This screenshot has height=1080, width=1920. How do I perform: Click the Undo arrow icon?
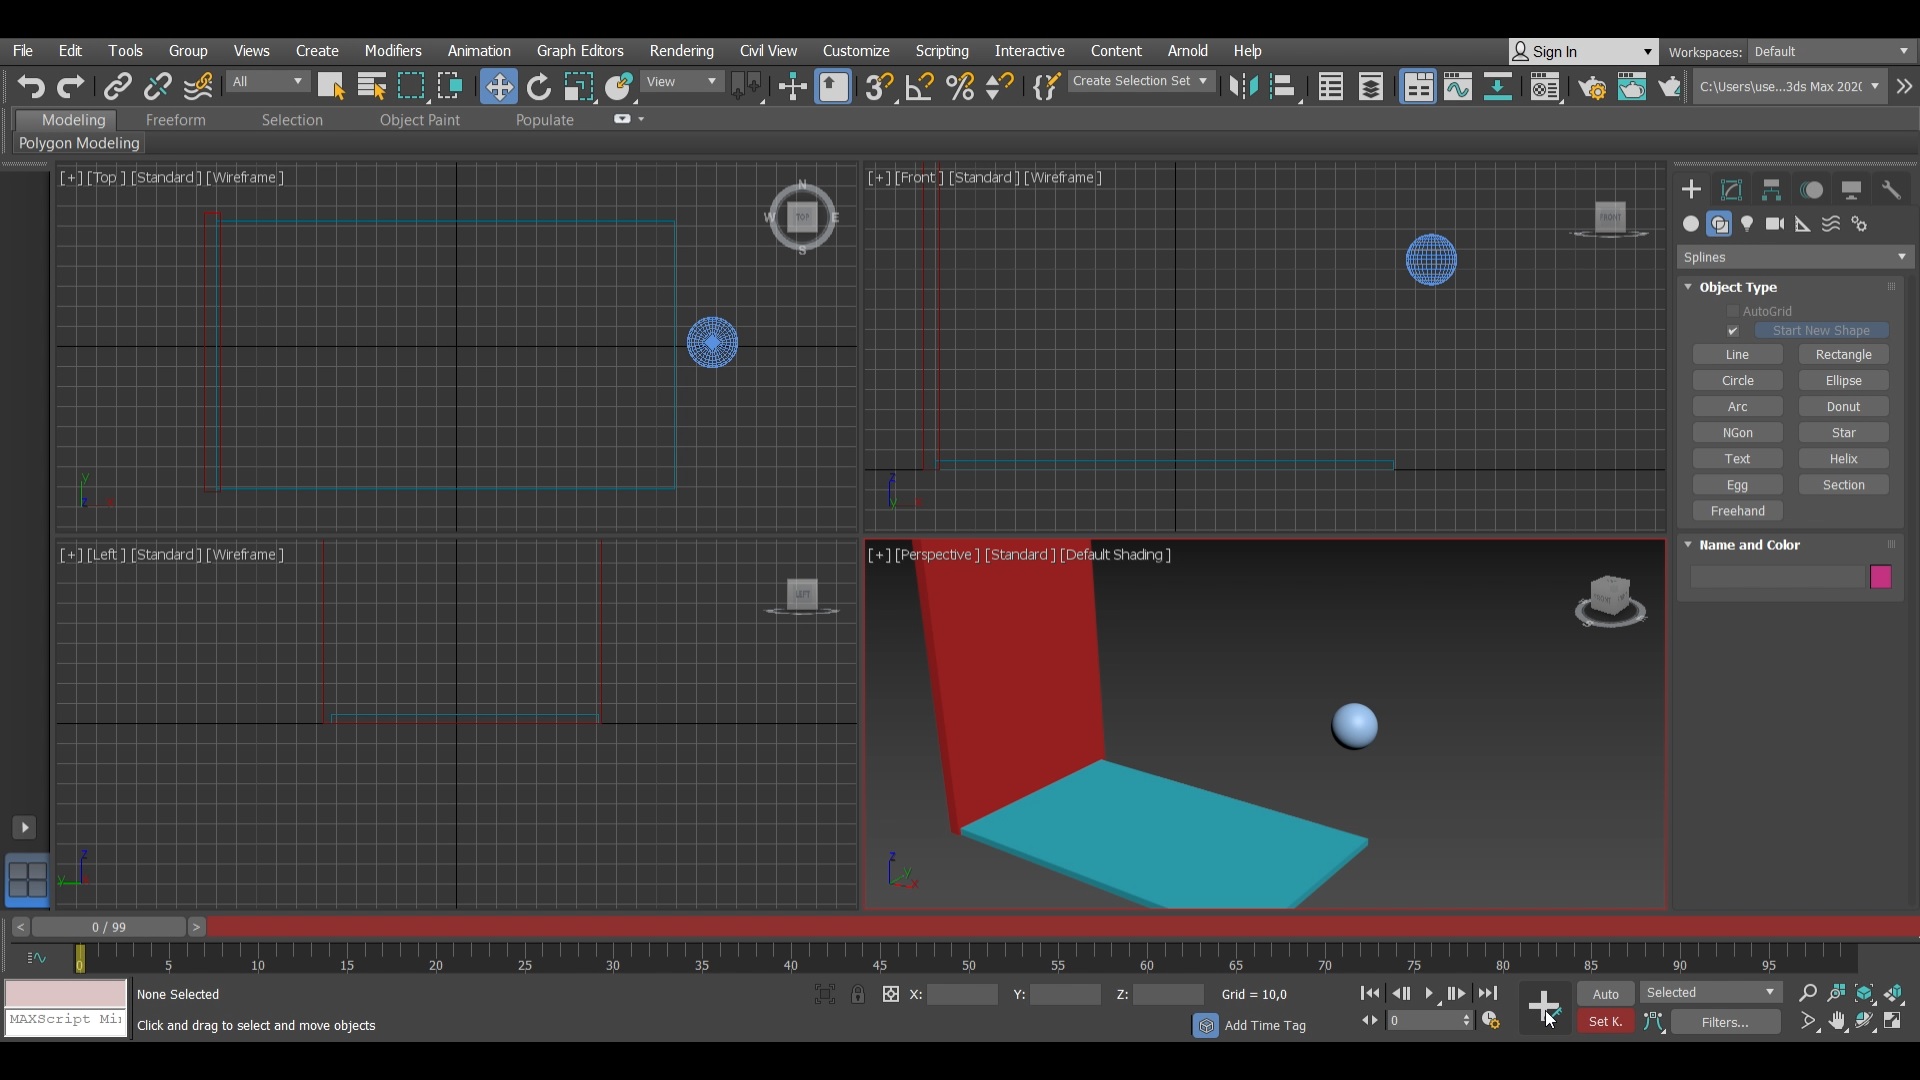(30, 87)
